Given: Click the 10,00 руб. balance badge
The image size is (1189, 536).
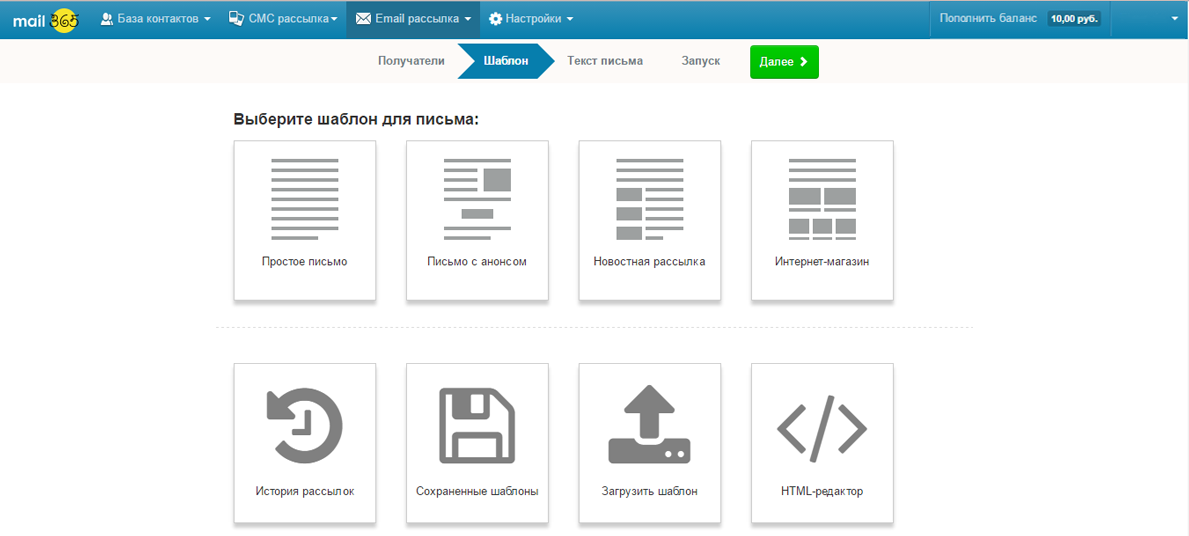Looking at the screenshot, I should pos(1074,19).
